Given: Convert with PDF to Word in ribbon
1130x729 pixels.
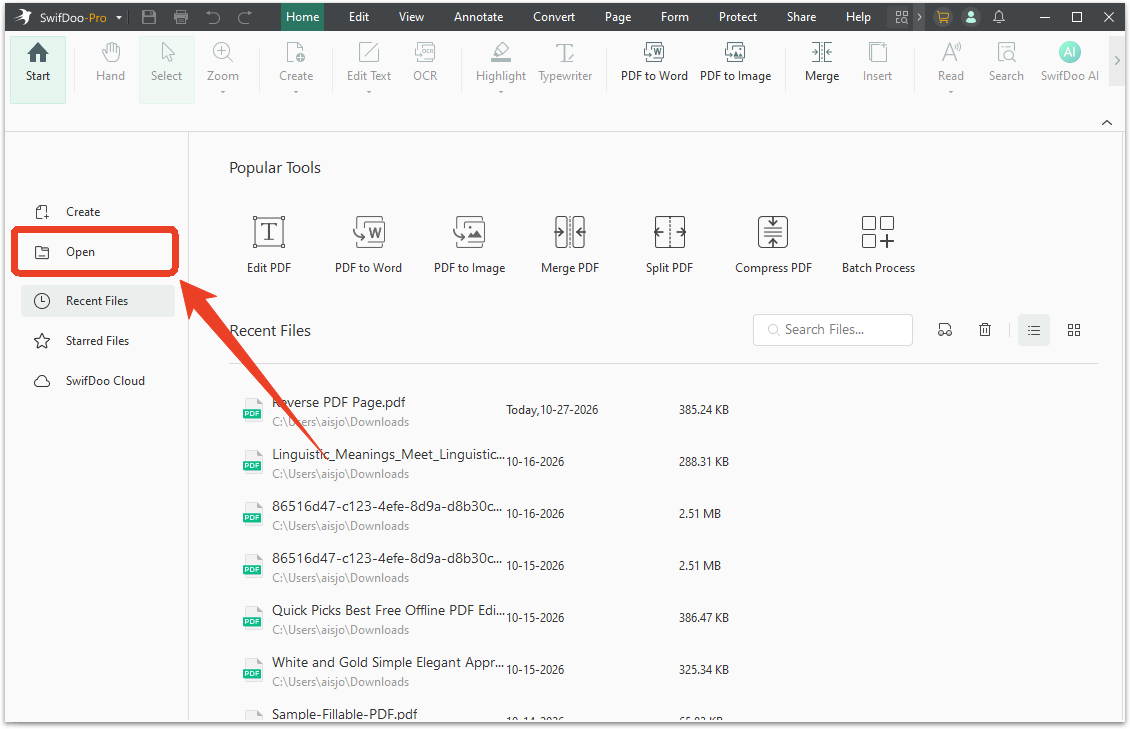Looking at the screenshot, I should pyautogui.click(x=654, y=62).
